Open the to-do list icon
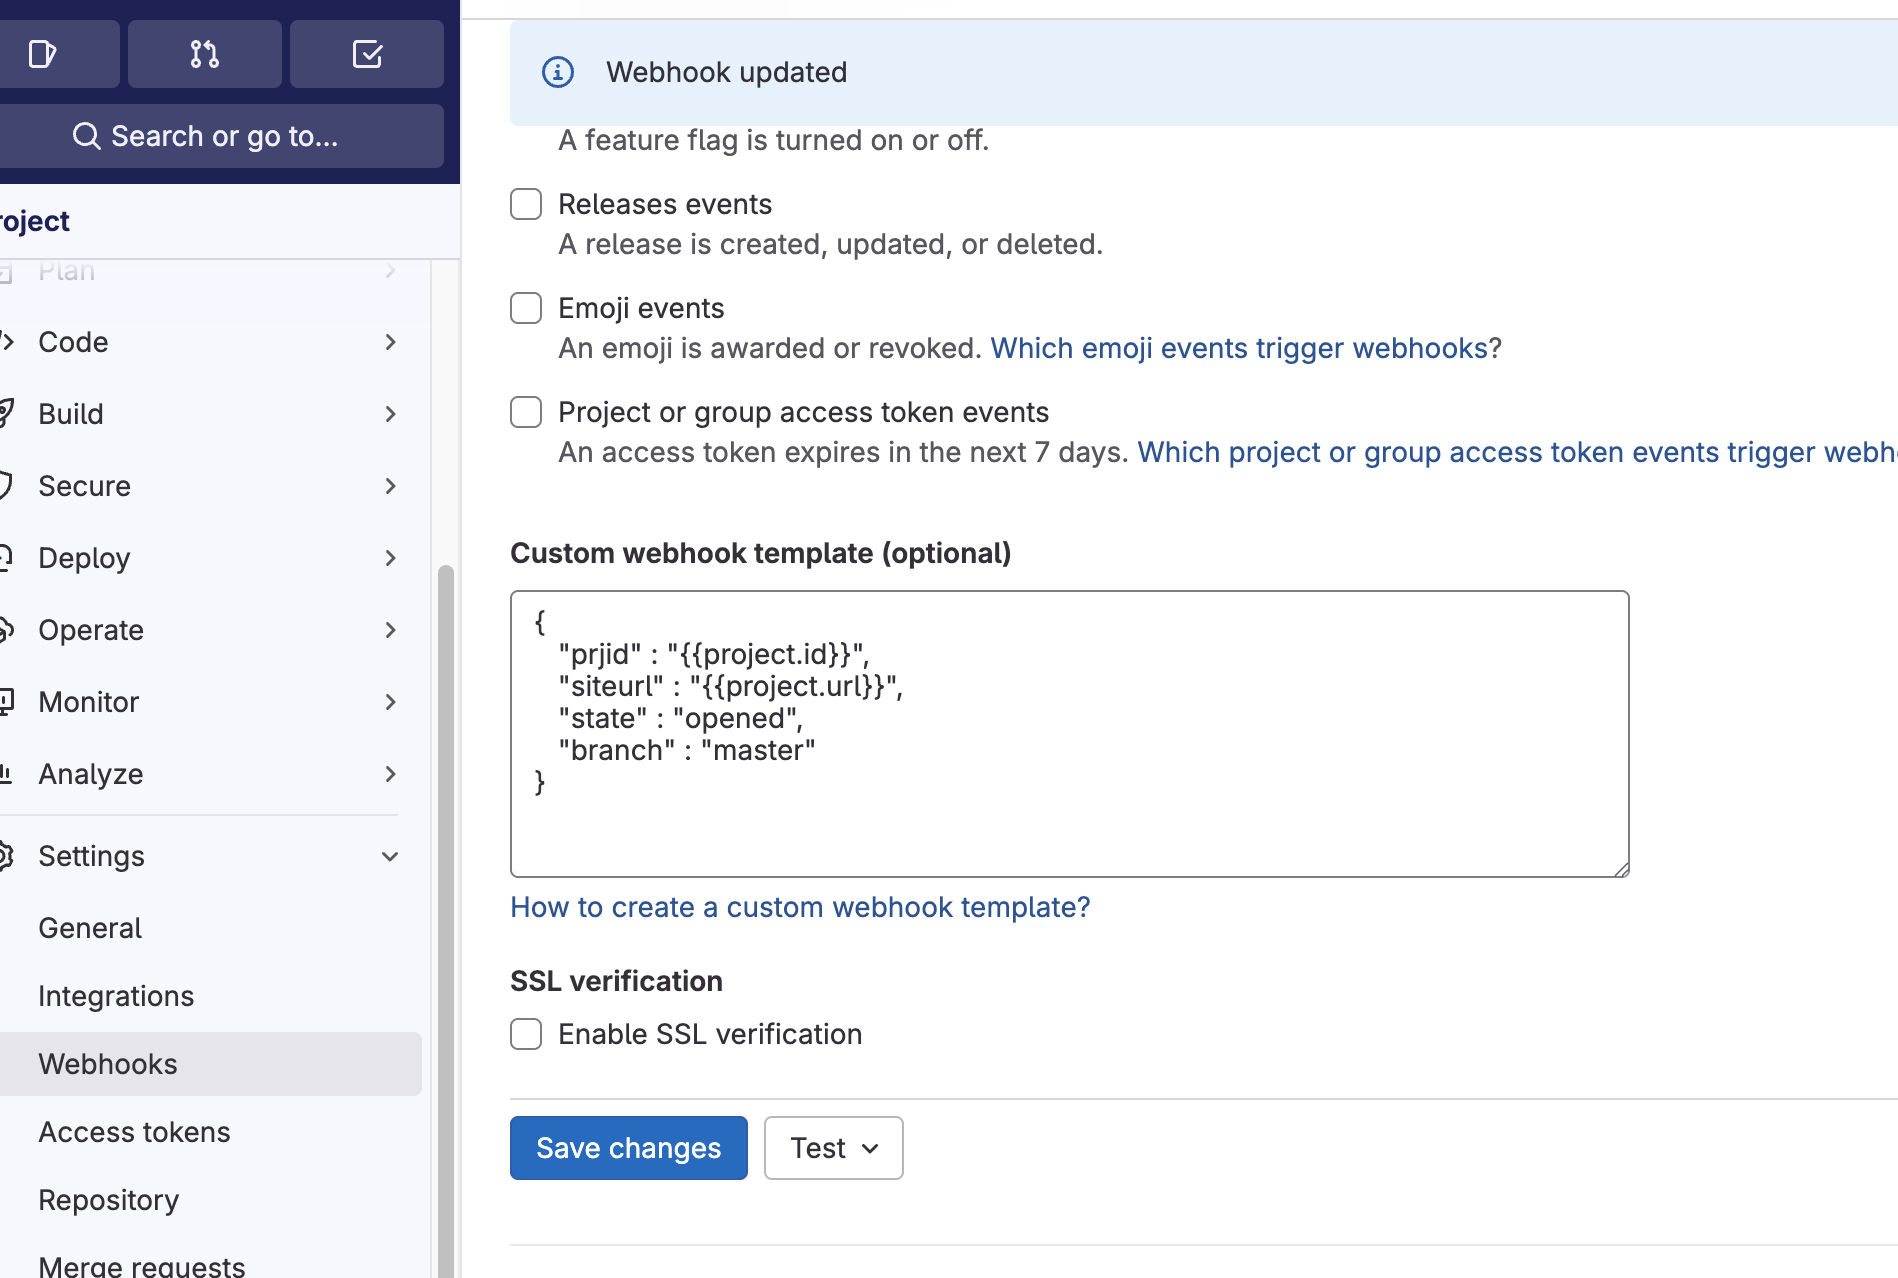Image resolution: width=1898 pixels, height=1278 pixels. pos(367,54)
